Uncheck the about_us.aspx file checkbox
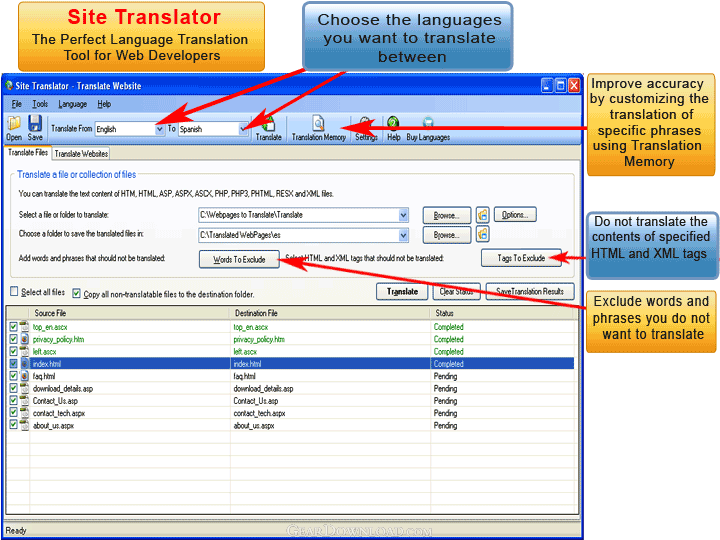 click(13, 425)
